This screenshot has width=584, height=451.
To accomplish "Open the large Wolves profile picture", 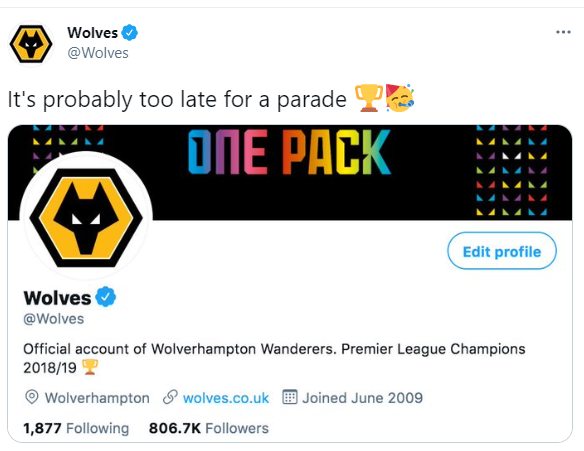I will [x=86, y=216].
